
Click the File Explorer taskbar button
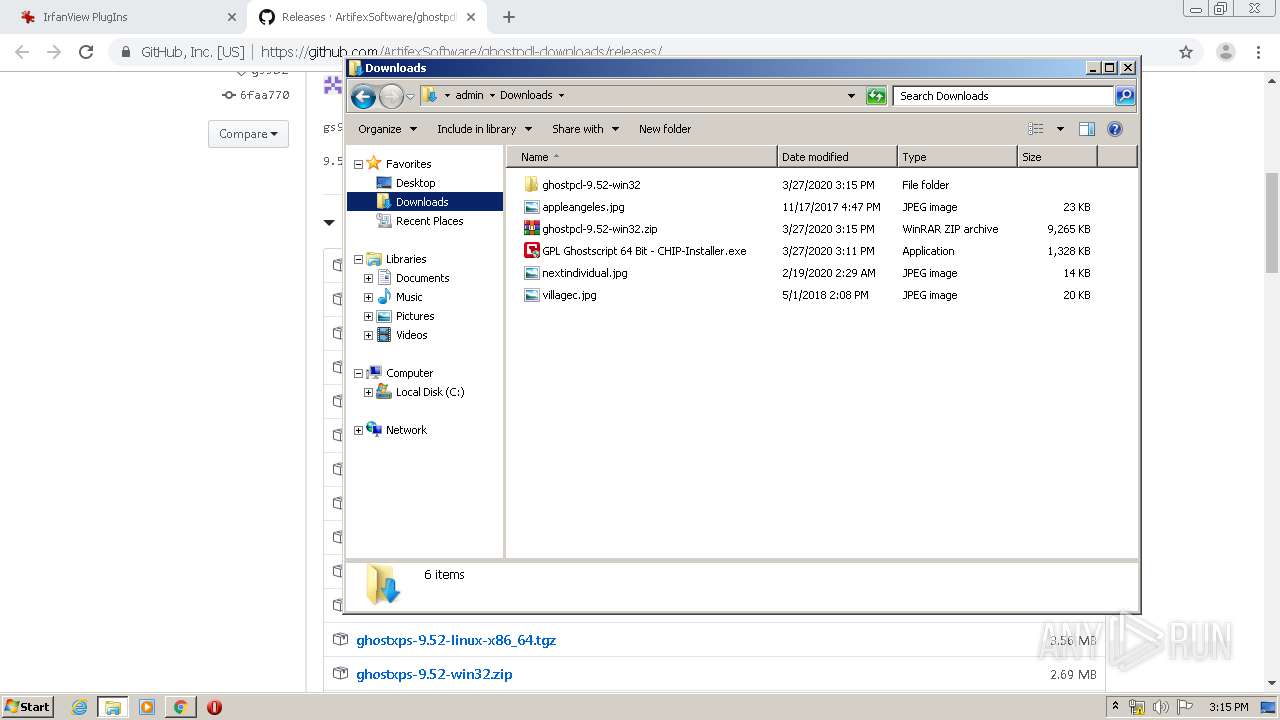pyautogui.click(x=113, y=707)
